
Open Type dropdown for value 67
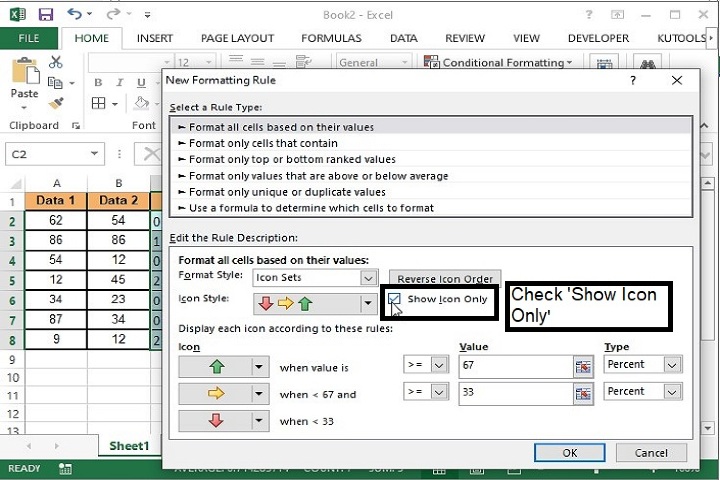click(672, 365)
